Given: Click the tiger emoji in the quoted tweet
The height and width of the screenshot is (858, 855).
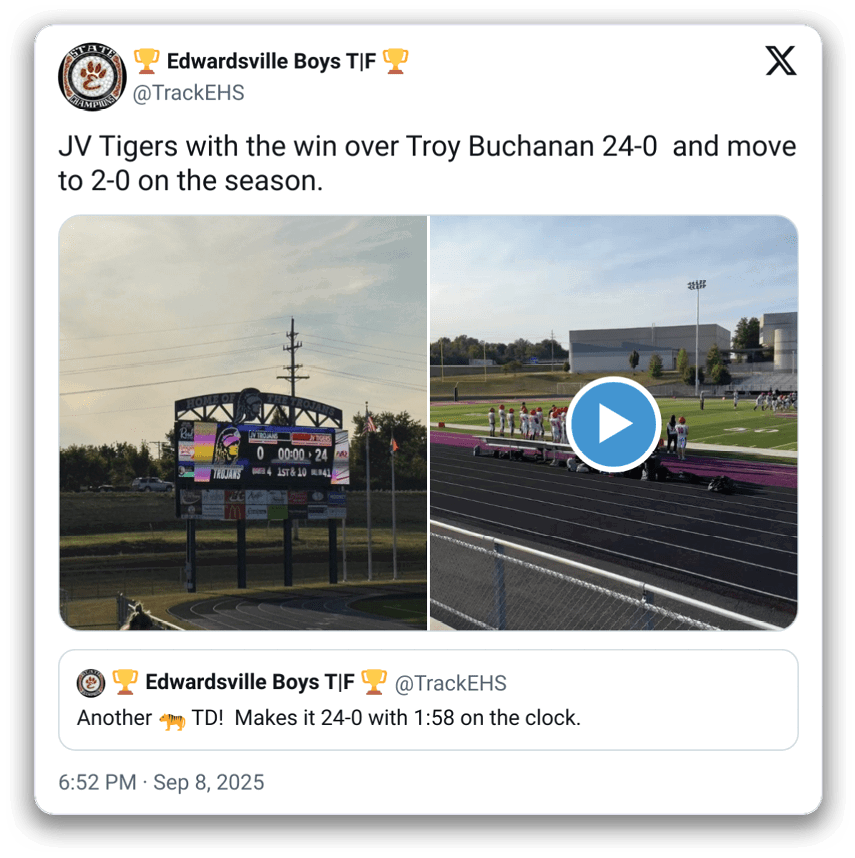Looking at the screenshot, I should pos(172,721).
